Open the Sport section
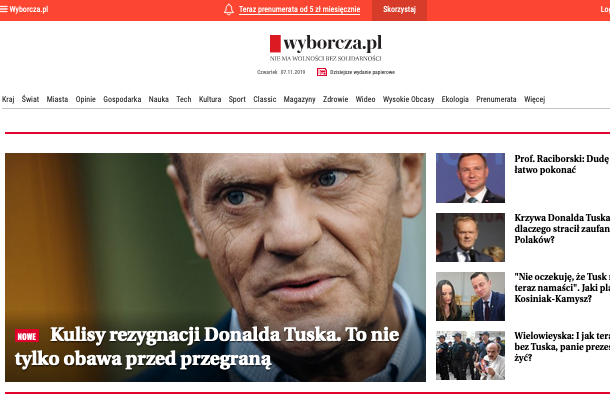This screenshot has height=407, width=610. (x=237, y=99)
